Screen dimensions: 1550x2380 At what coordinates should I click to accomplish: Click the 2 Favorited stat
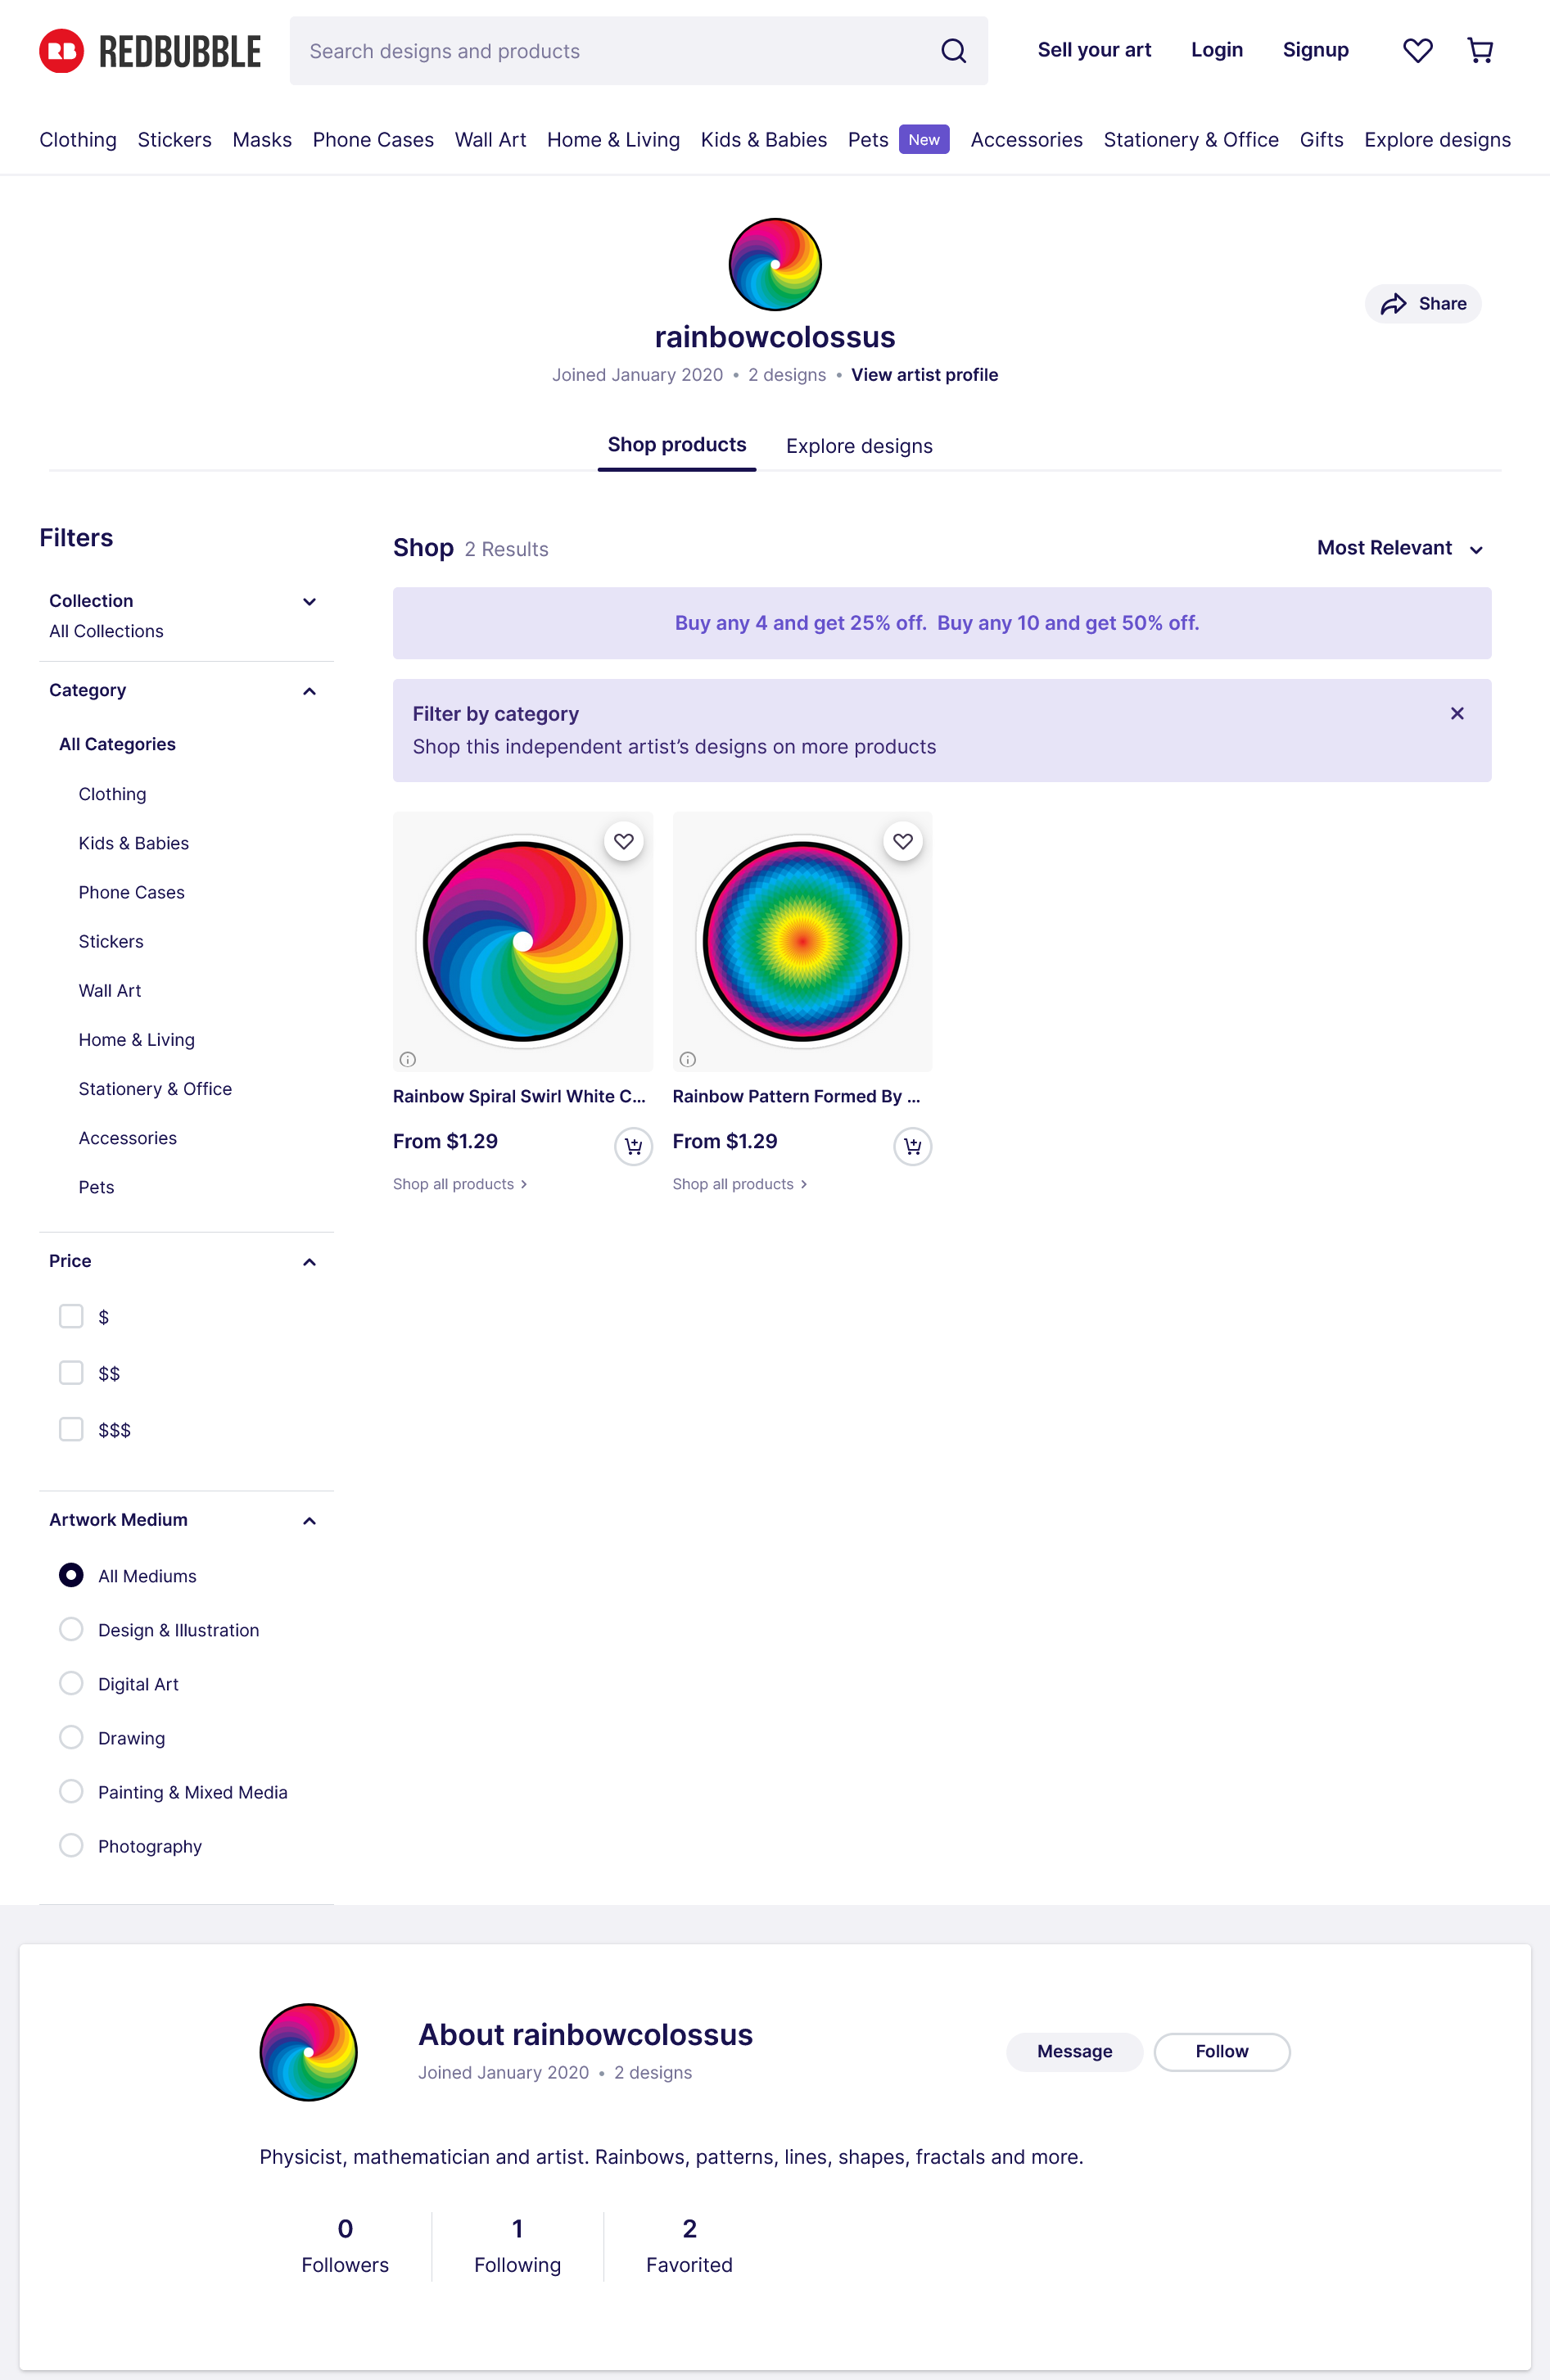[x=689, y=2246]
